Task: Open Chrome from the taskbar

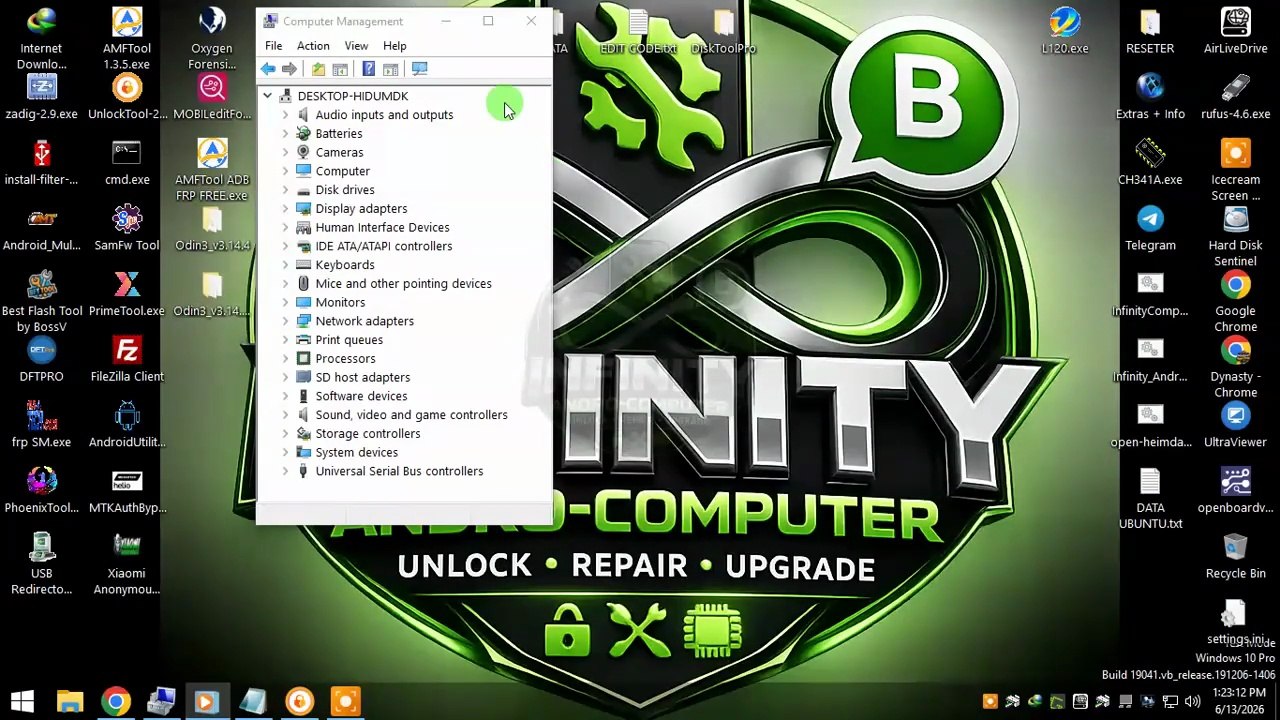Action: click(x=116, y=701)
